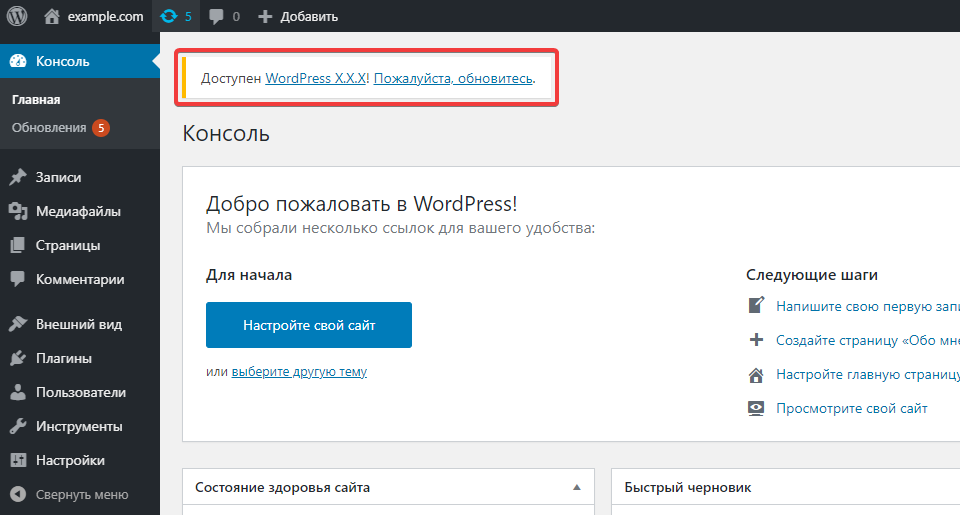Image resolution: width=960 pixels, height=515 pixels.
Task: Click the Плагины plug icon
Action: (18, 358)
